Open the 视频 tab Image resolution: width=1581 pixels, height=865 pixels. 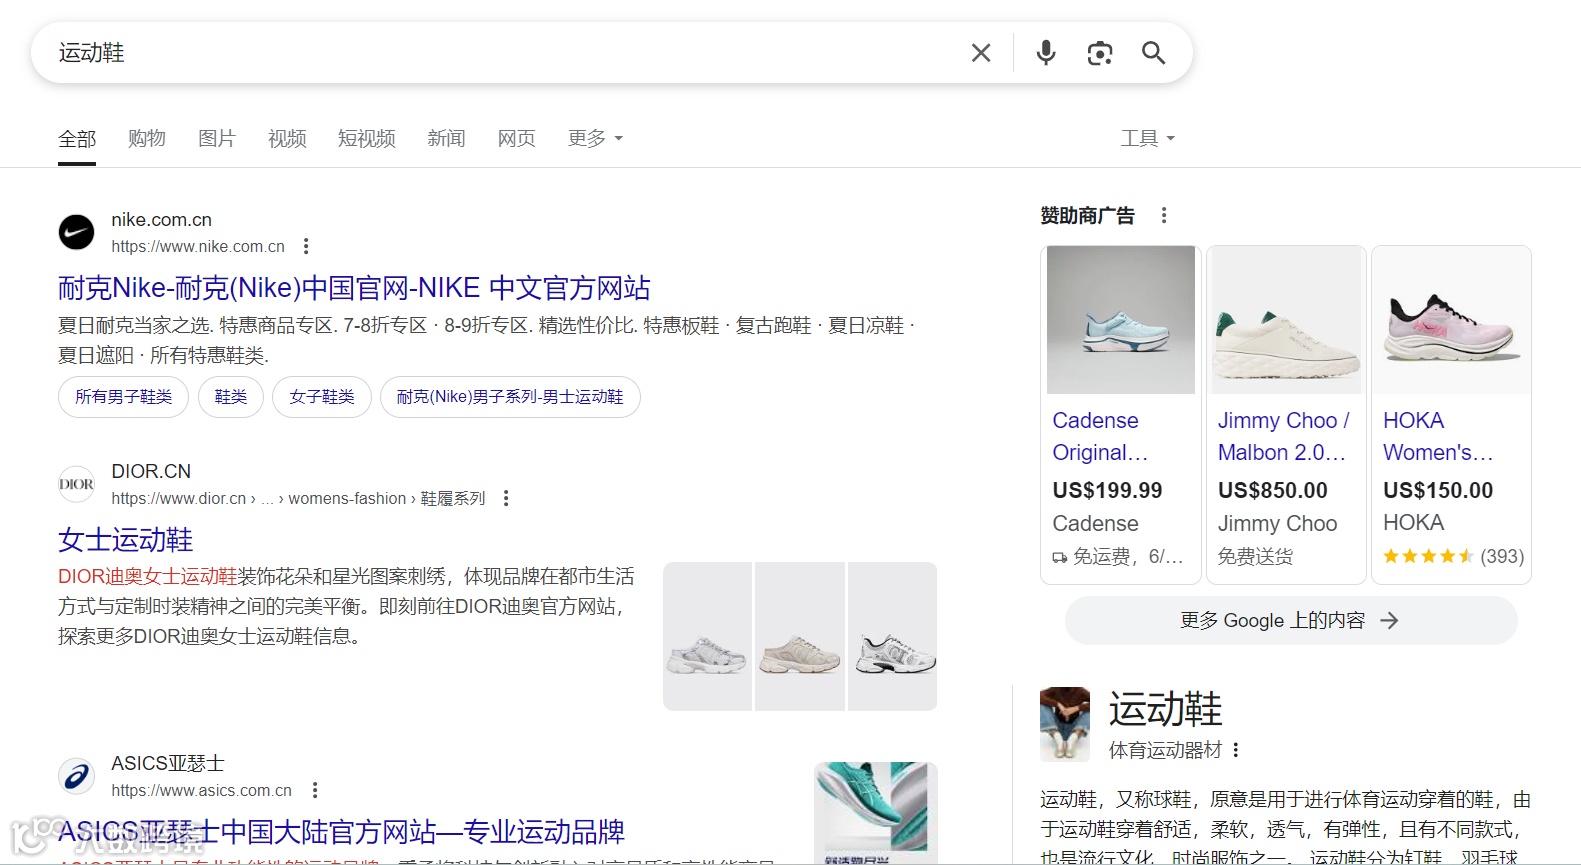click(287, 139)
